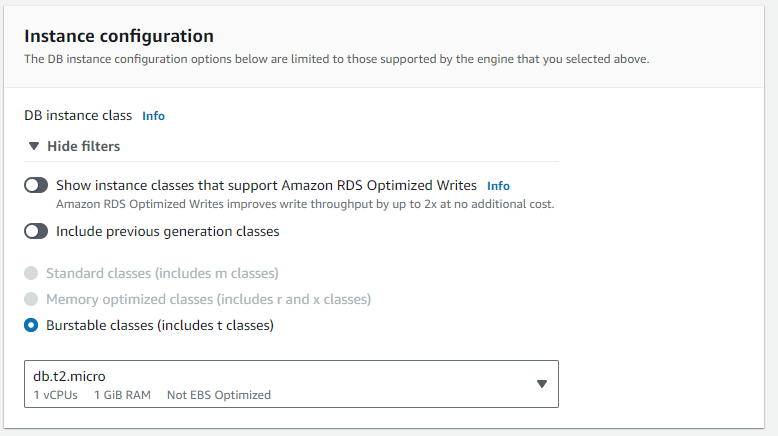The width and height of the screenshot is (778, 436).
Task: Choose the Standard classes radio button
Action: click(x=31, y=273)
